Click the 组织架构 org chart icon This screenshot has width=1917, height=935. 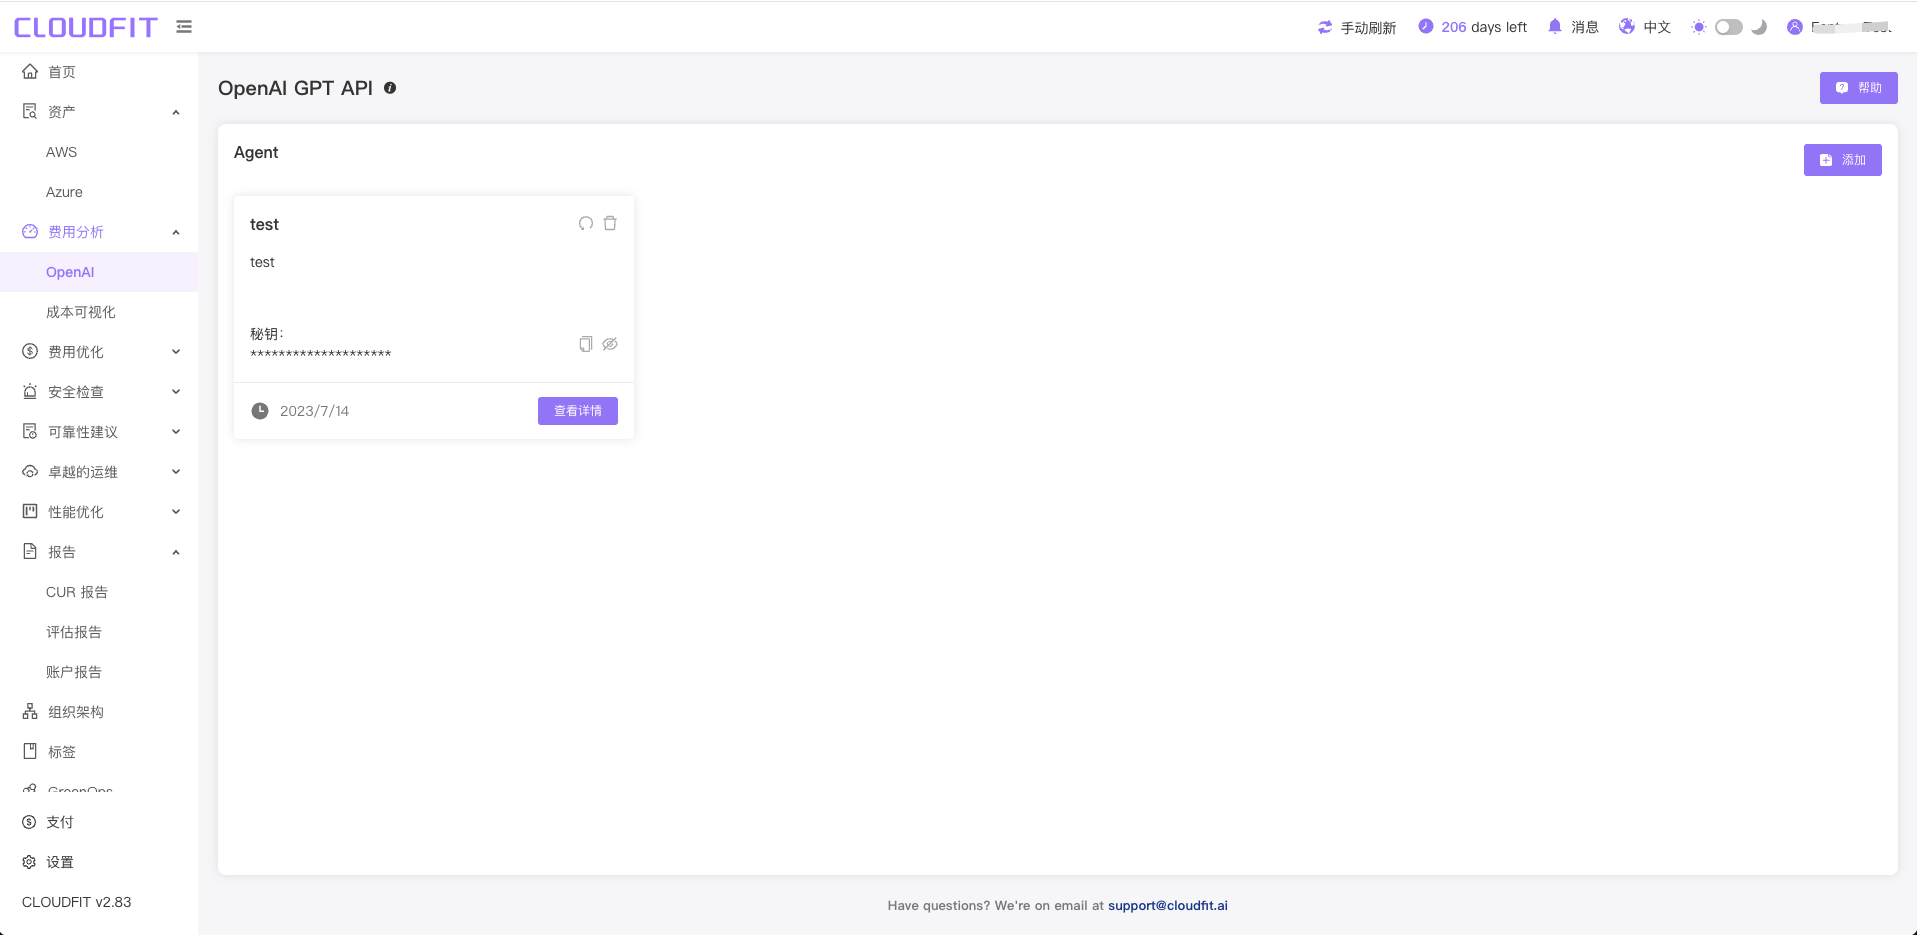click(x=30, y=712)
